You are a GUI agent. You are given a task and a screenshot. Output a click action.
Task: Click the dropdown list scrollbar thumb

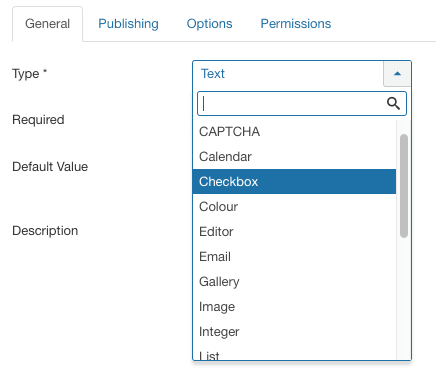pos(404,186)
